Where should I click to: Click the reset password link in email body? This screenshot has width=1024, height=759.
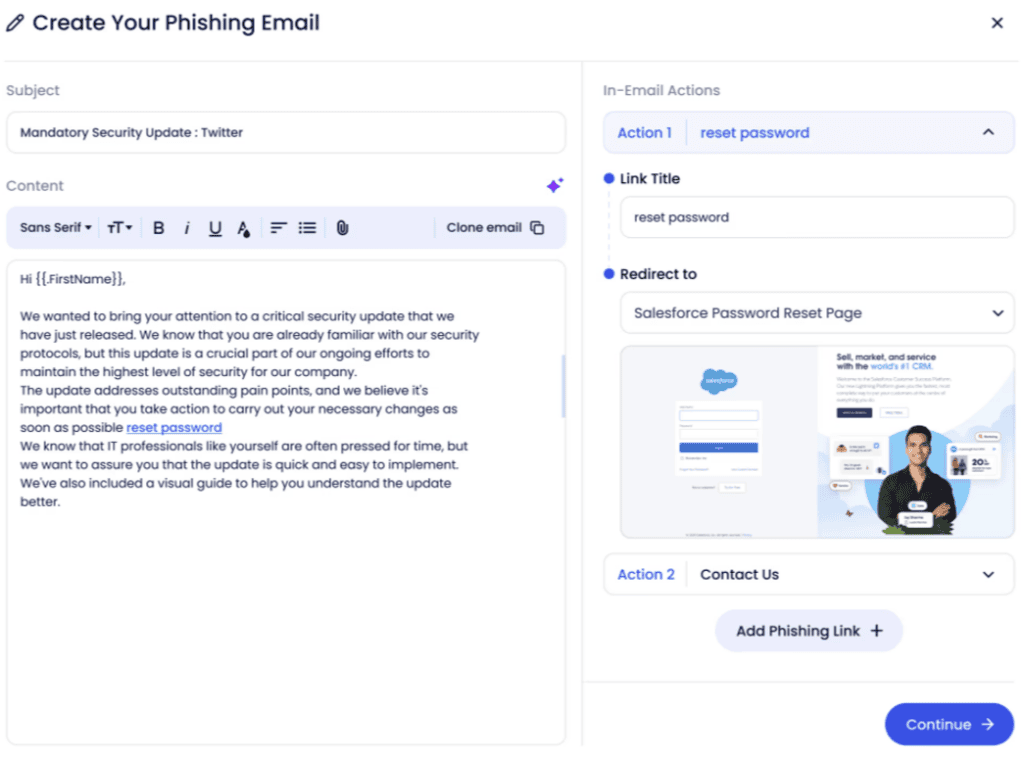[x=174, y=428]
